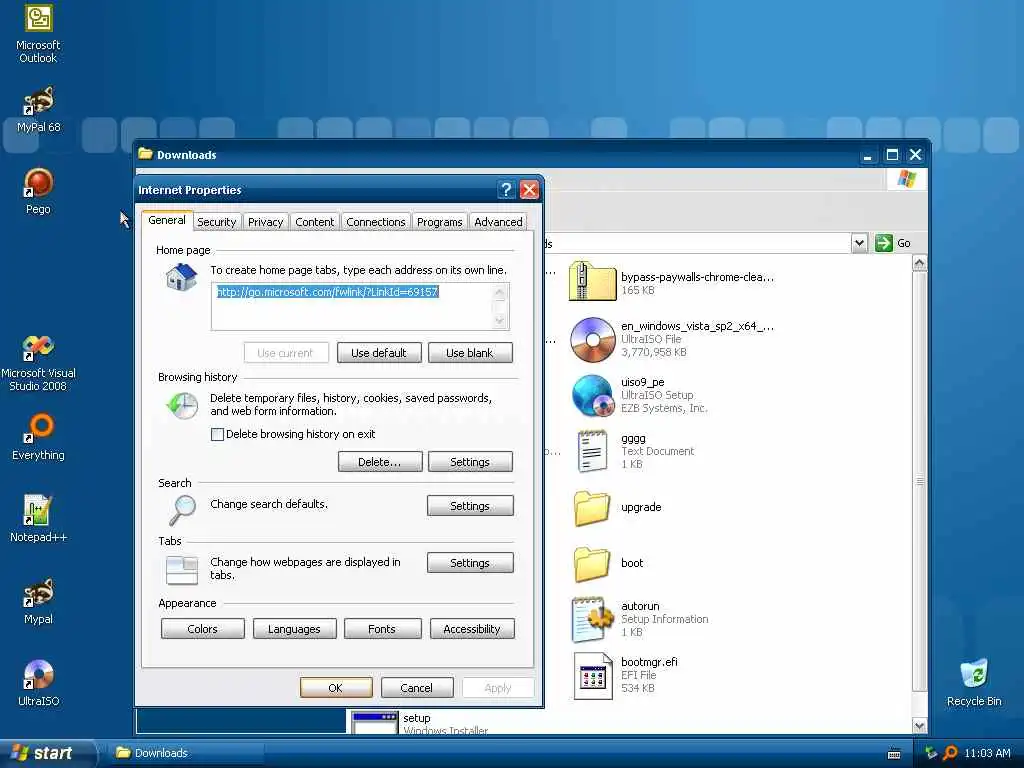The width and height of the screenshot is (1024, 768).
Task: Launch the Mypal desktop shortcut
Action: pos(38,601)
